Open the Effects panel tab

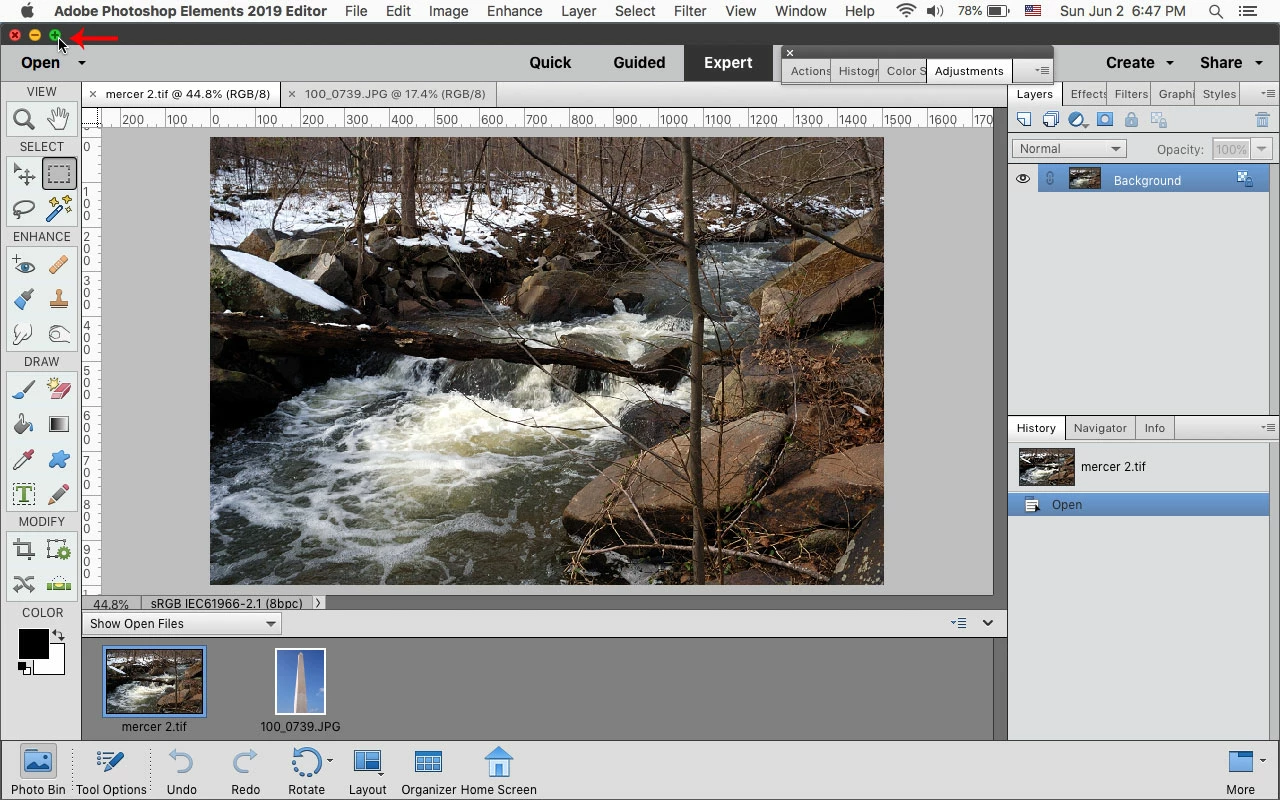pyautogui.click(x=1086, y=94)
